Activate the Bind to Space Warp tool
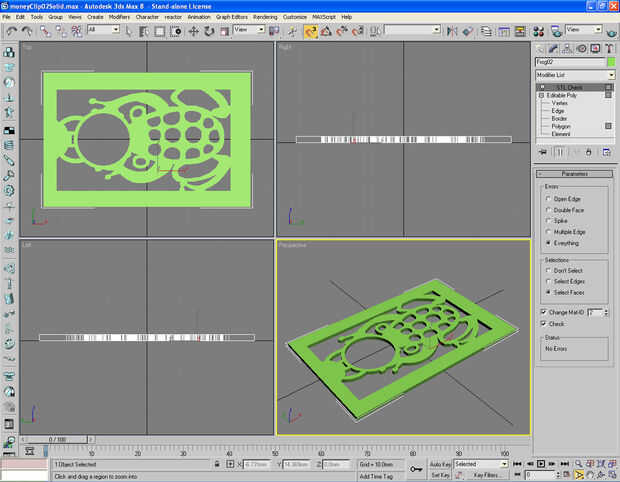The height and width of the screenshot is (482, 620). pos(77,31)
